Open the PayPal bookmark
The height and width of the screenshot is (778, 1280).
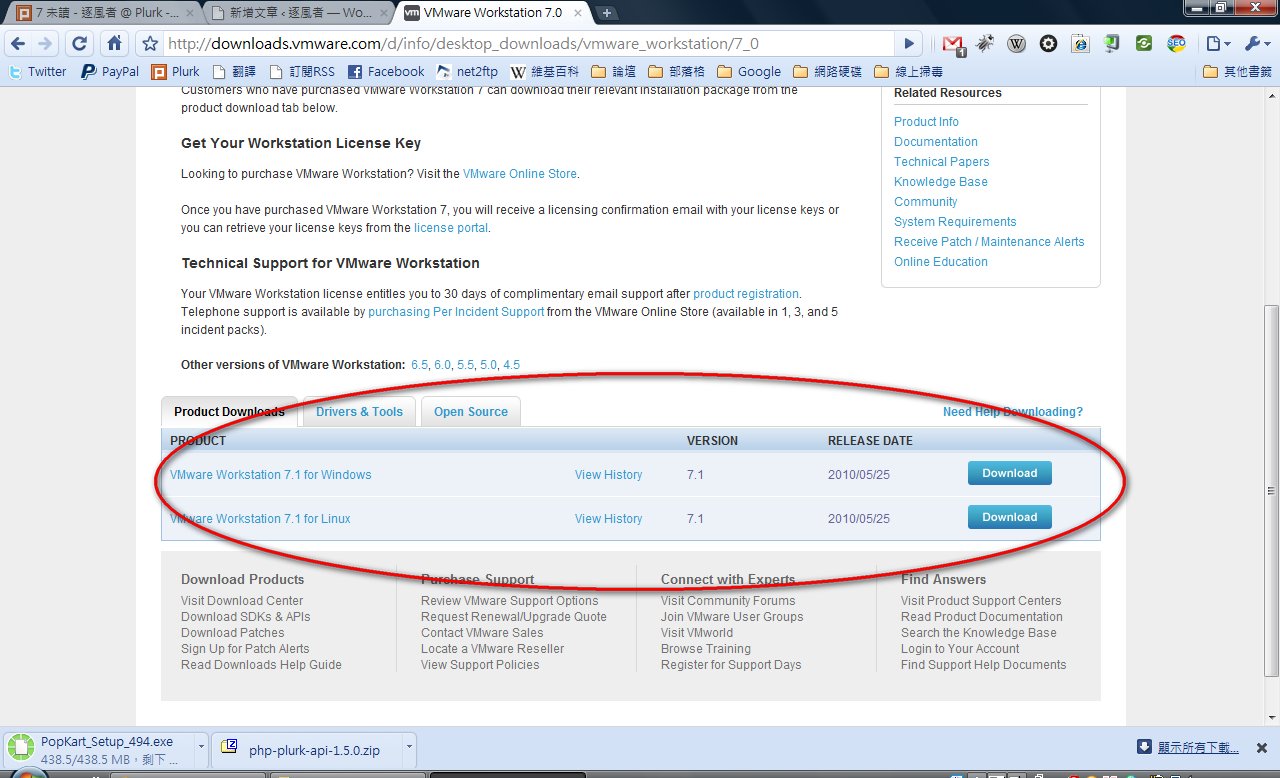point(110,72)
